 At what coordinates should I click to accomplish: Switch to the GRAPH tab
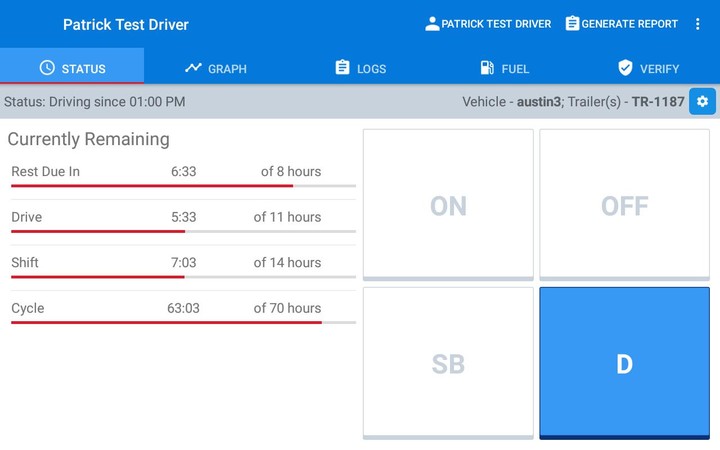pos(227,69)
